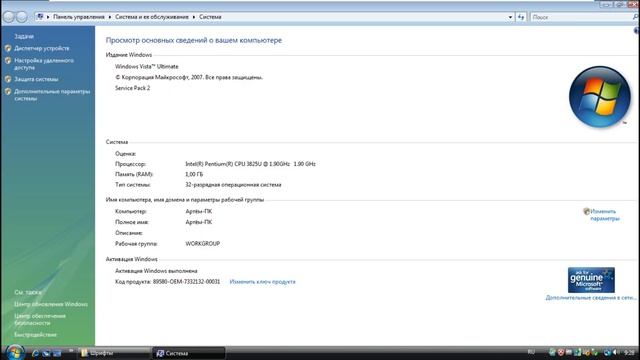Click the shield icon beside Изменить параметры
Screen dimensions: 640x360
coord(587,211)
